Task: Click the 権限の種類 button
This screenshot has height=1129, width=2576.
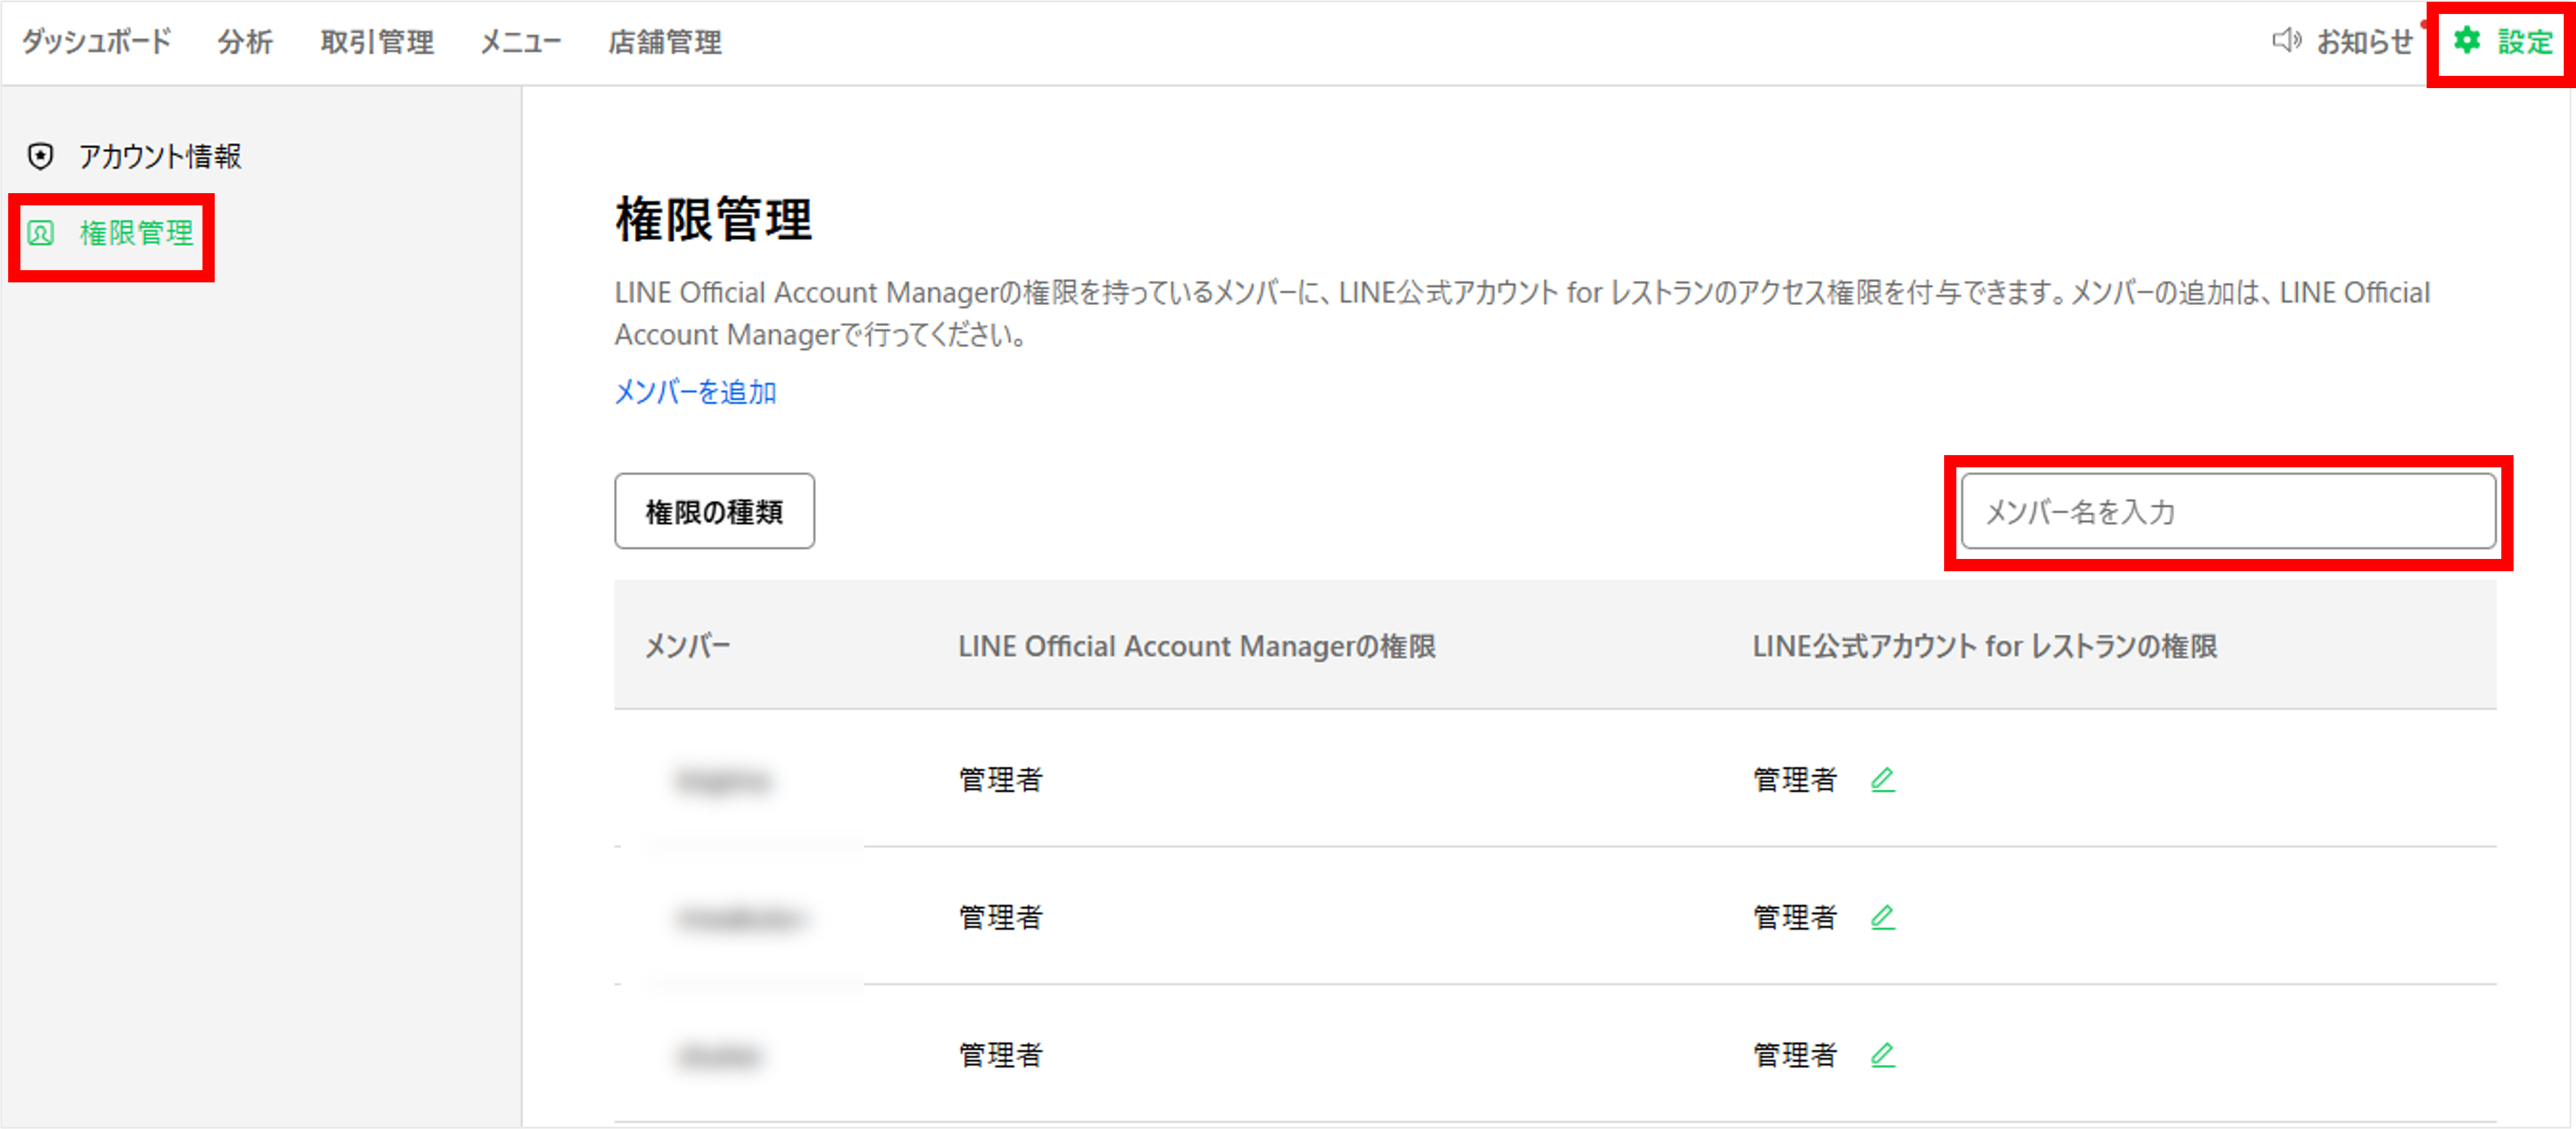Action: [x=714, y=511]
